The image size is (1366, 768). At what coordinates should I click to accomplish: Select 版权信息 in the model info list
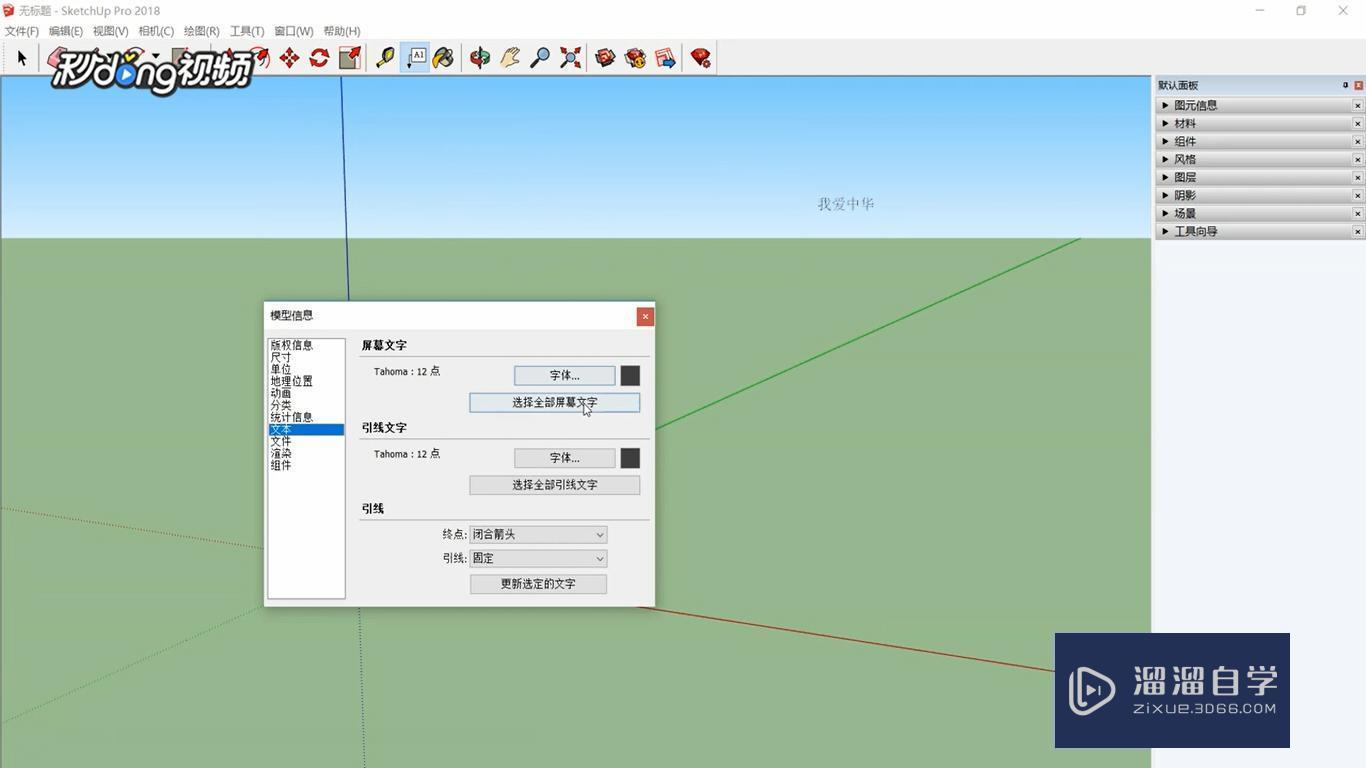pyautogui.click(x=292, y=345)
